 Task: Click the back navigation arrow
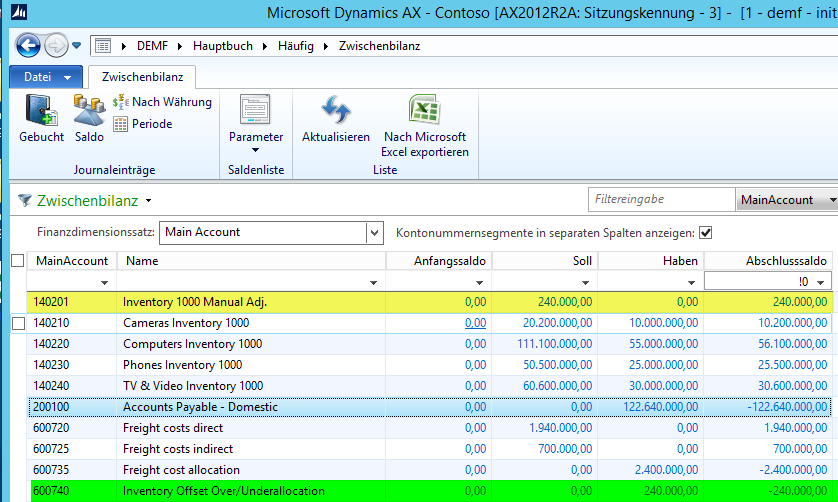point(28,46)
